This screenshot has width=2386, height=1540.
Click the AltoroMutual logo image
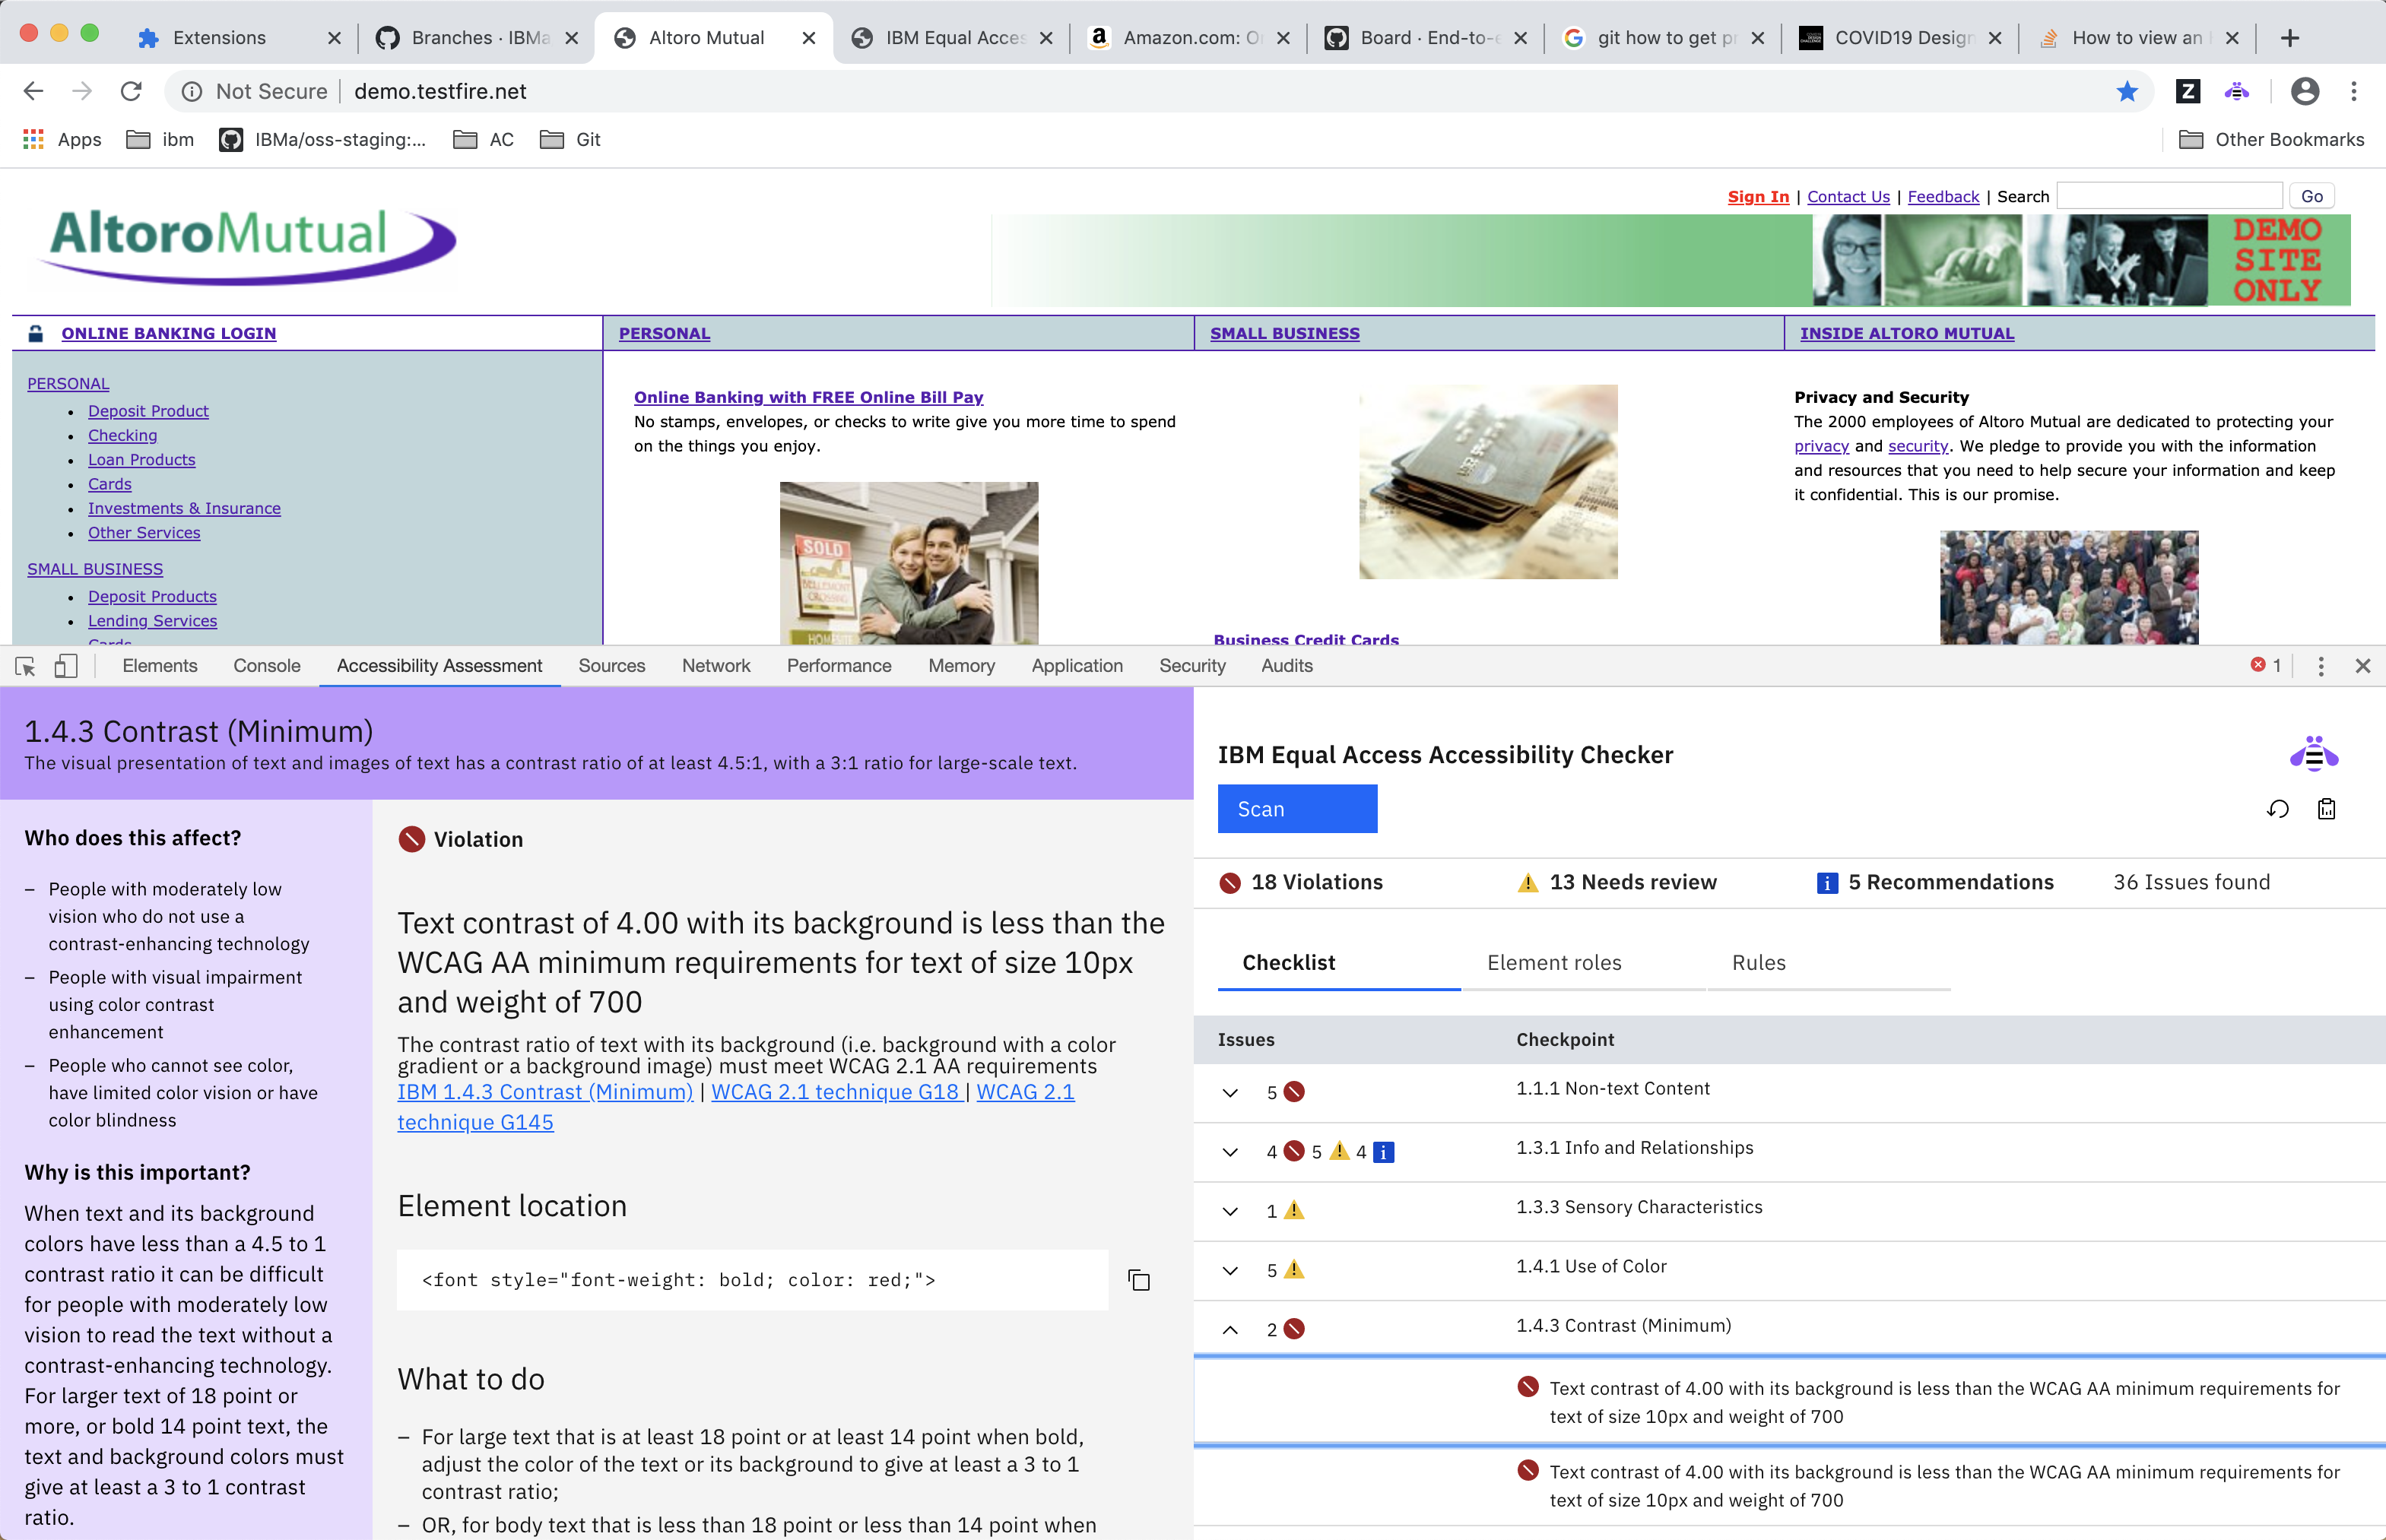(x=246, y=247)
